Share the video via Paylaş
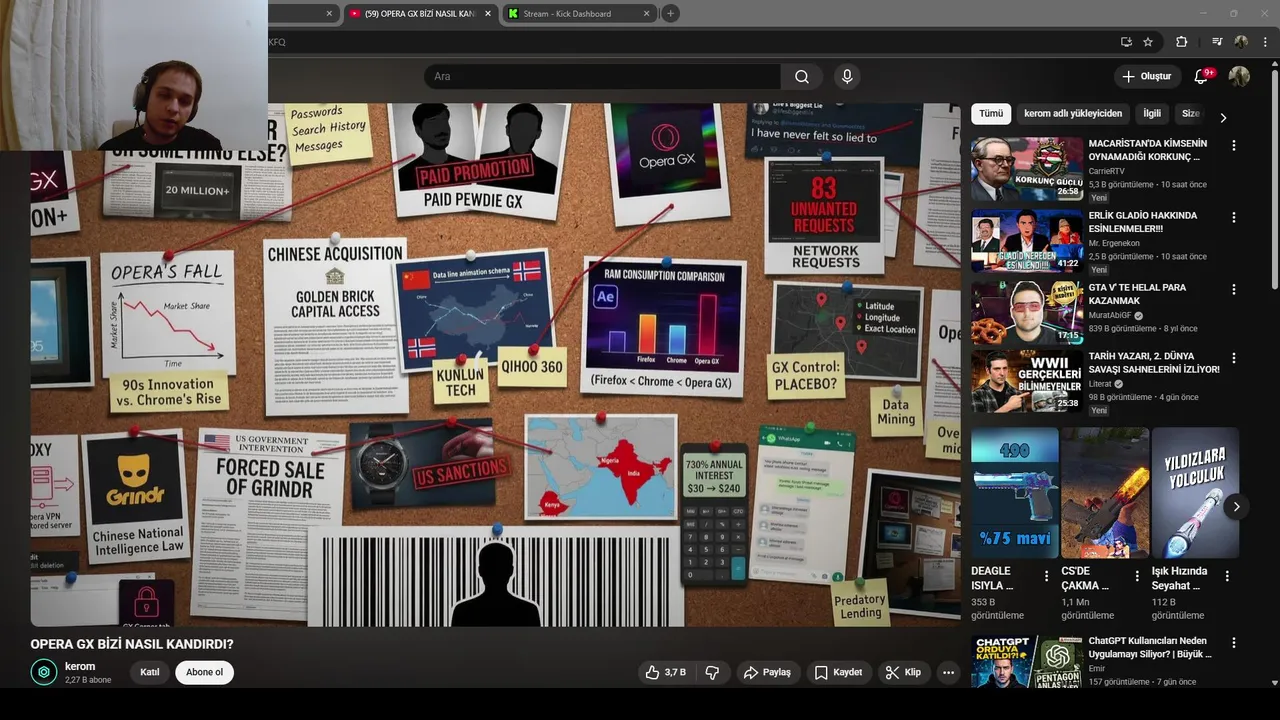1280x720 pixels. click(767, 672)
